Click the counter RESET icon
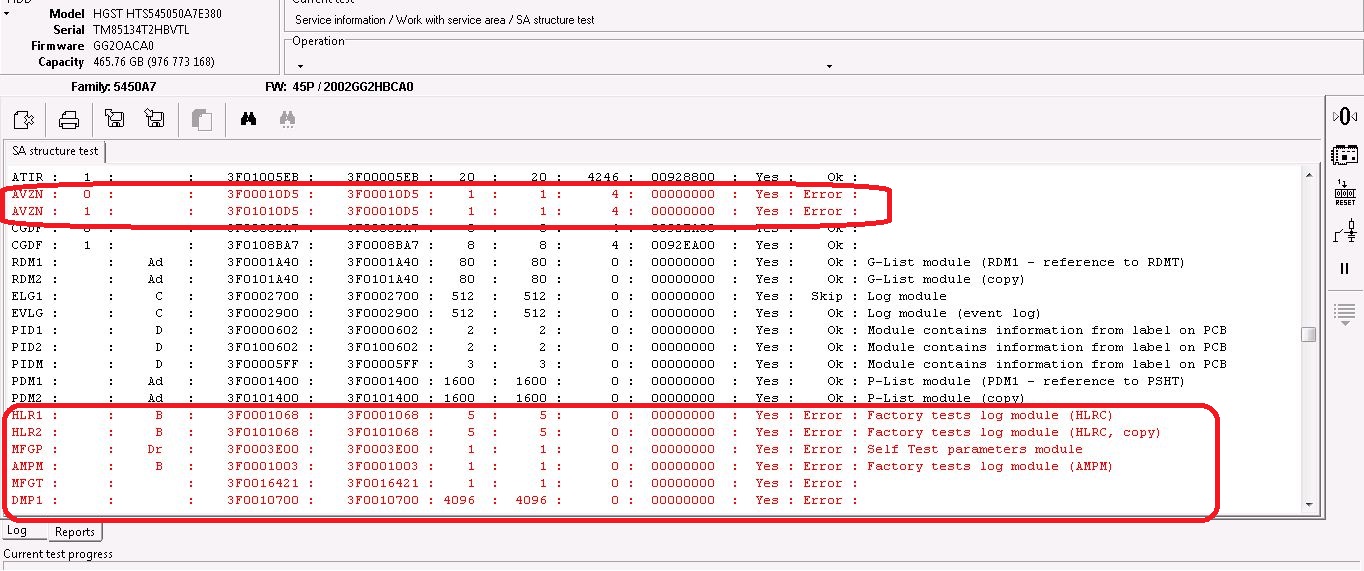 (x=1345, y=192)
